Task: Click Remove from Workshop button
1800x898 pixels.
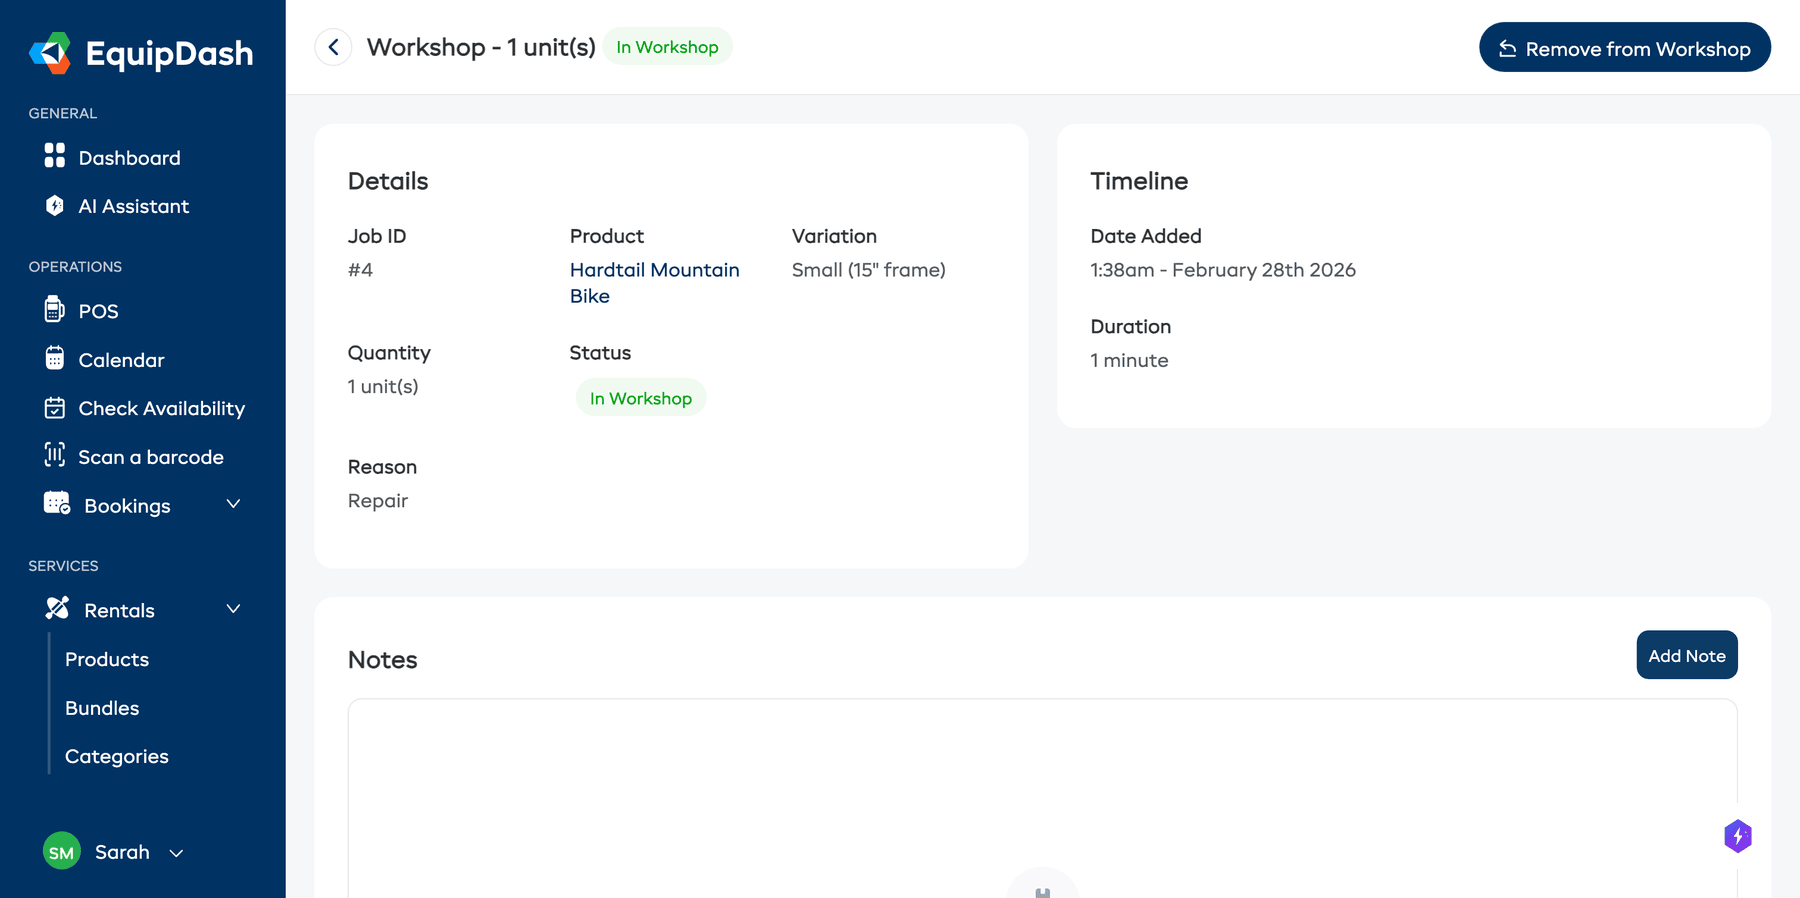Action: (x=1625, y=48)
